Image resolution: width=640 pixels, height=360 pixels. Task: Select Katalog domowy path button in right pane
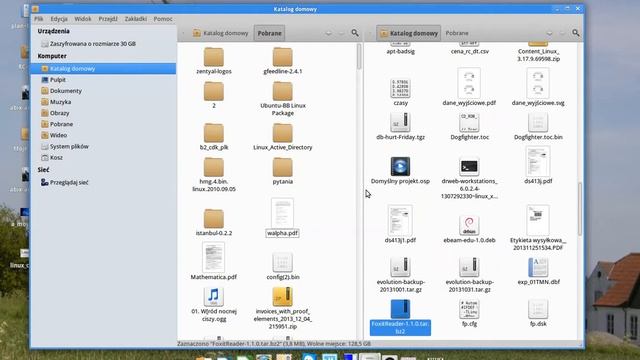[409, 33]
